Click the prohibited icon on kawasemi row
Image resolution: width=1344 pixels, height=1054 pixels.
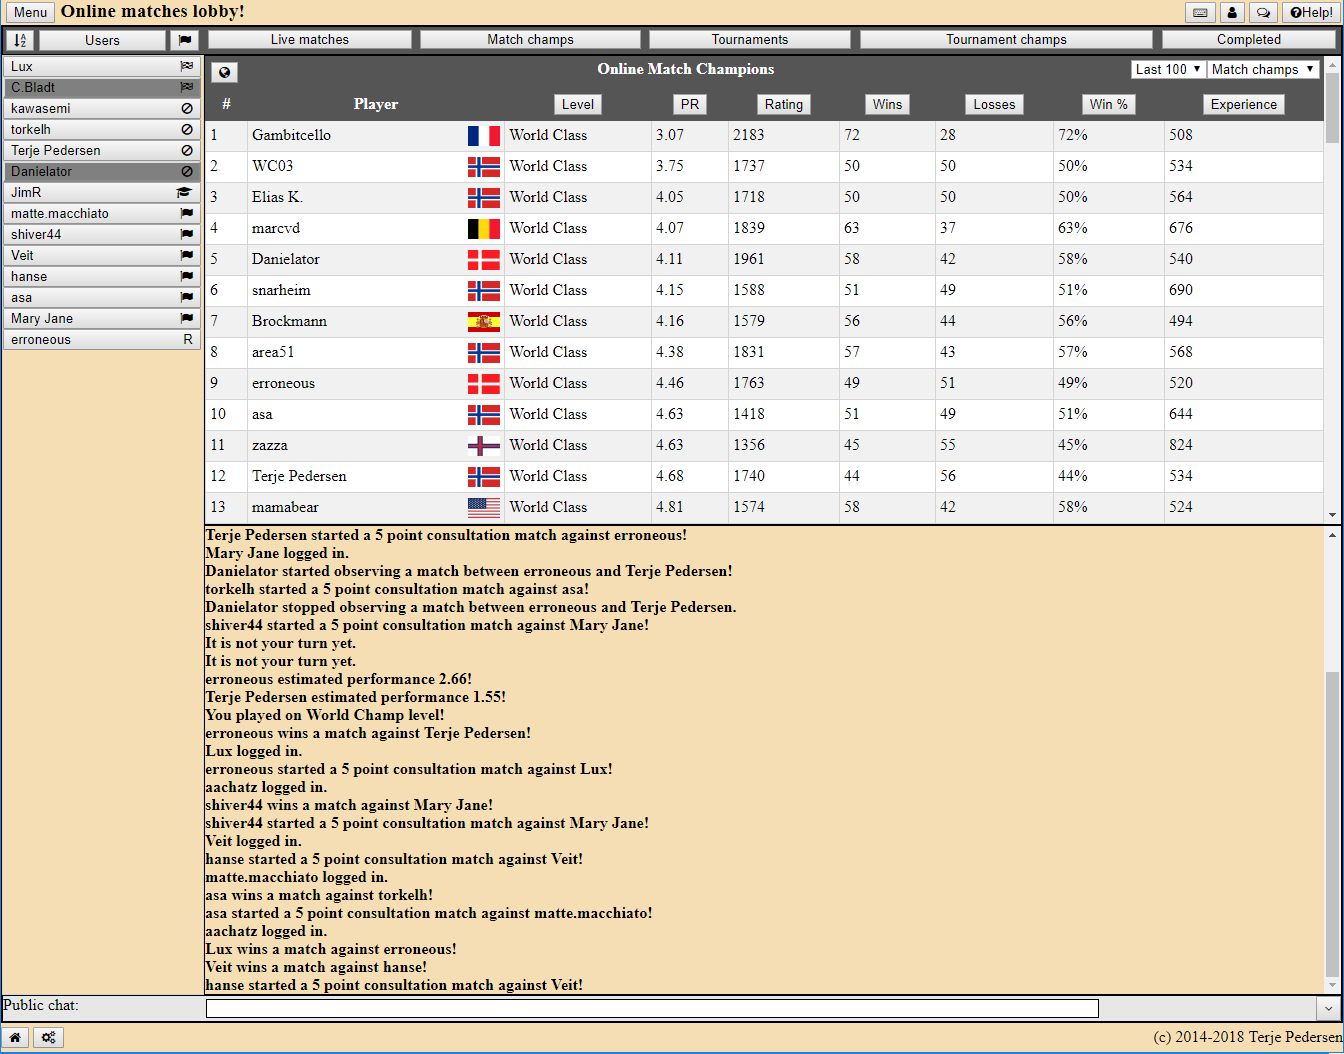[x=187, y=108]
